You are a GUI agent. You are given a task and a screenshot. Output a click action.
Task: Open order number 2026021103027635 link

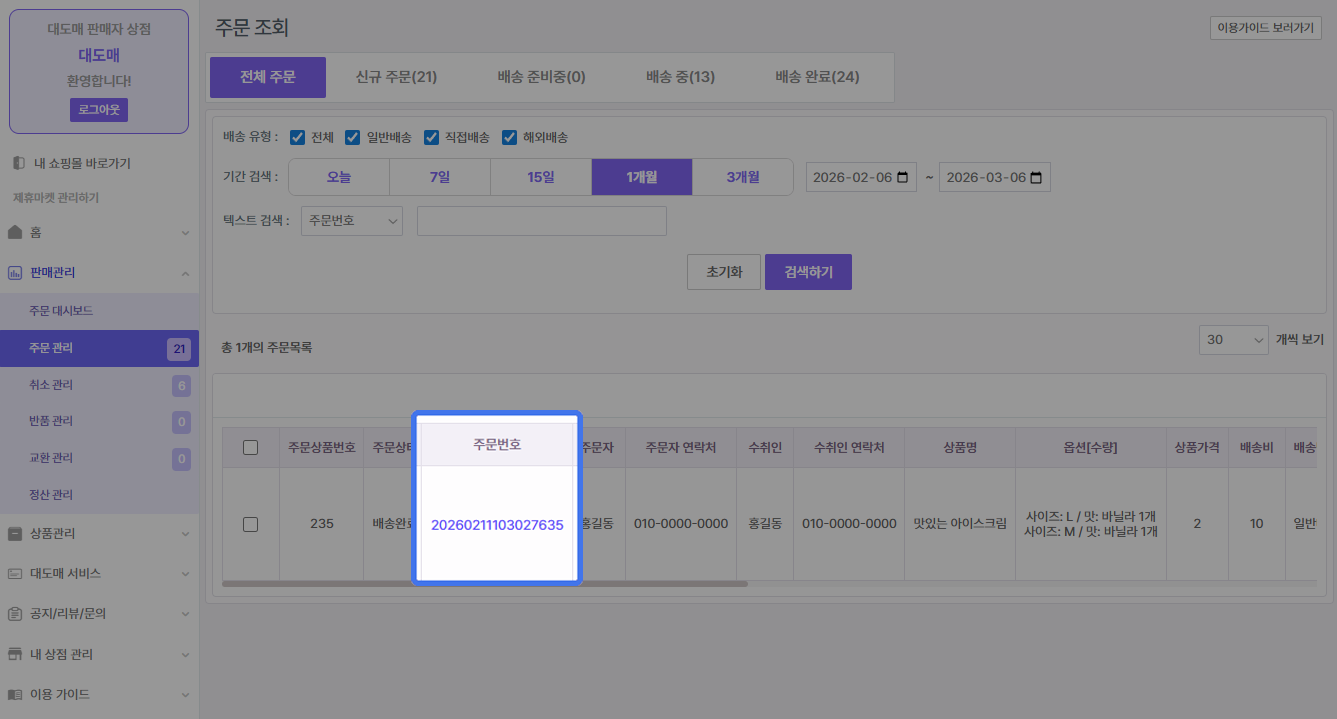pos(497,524)
